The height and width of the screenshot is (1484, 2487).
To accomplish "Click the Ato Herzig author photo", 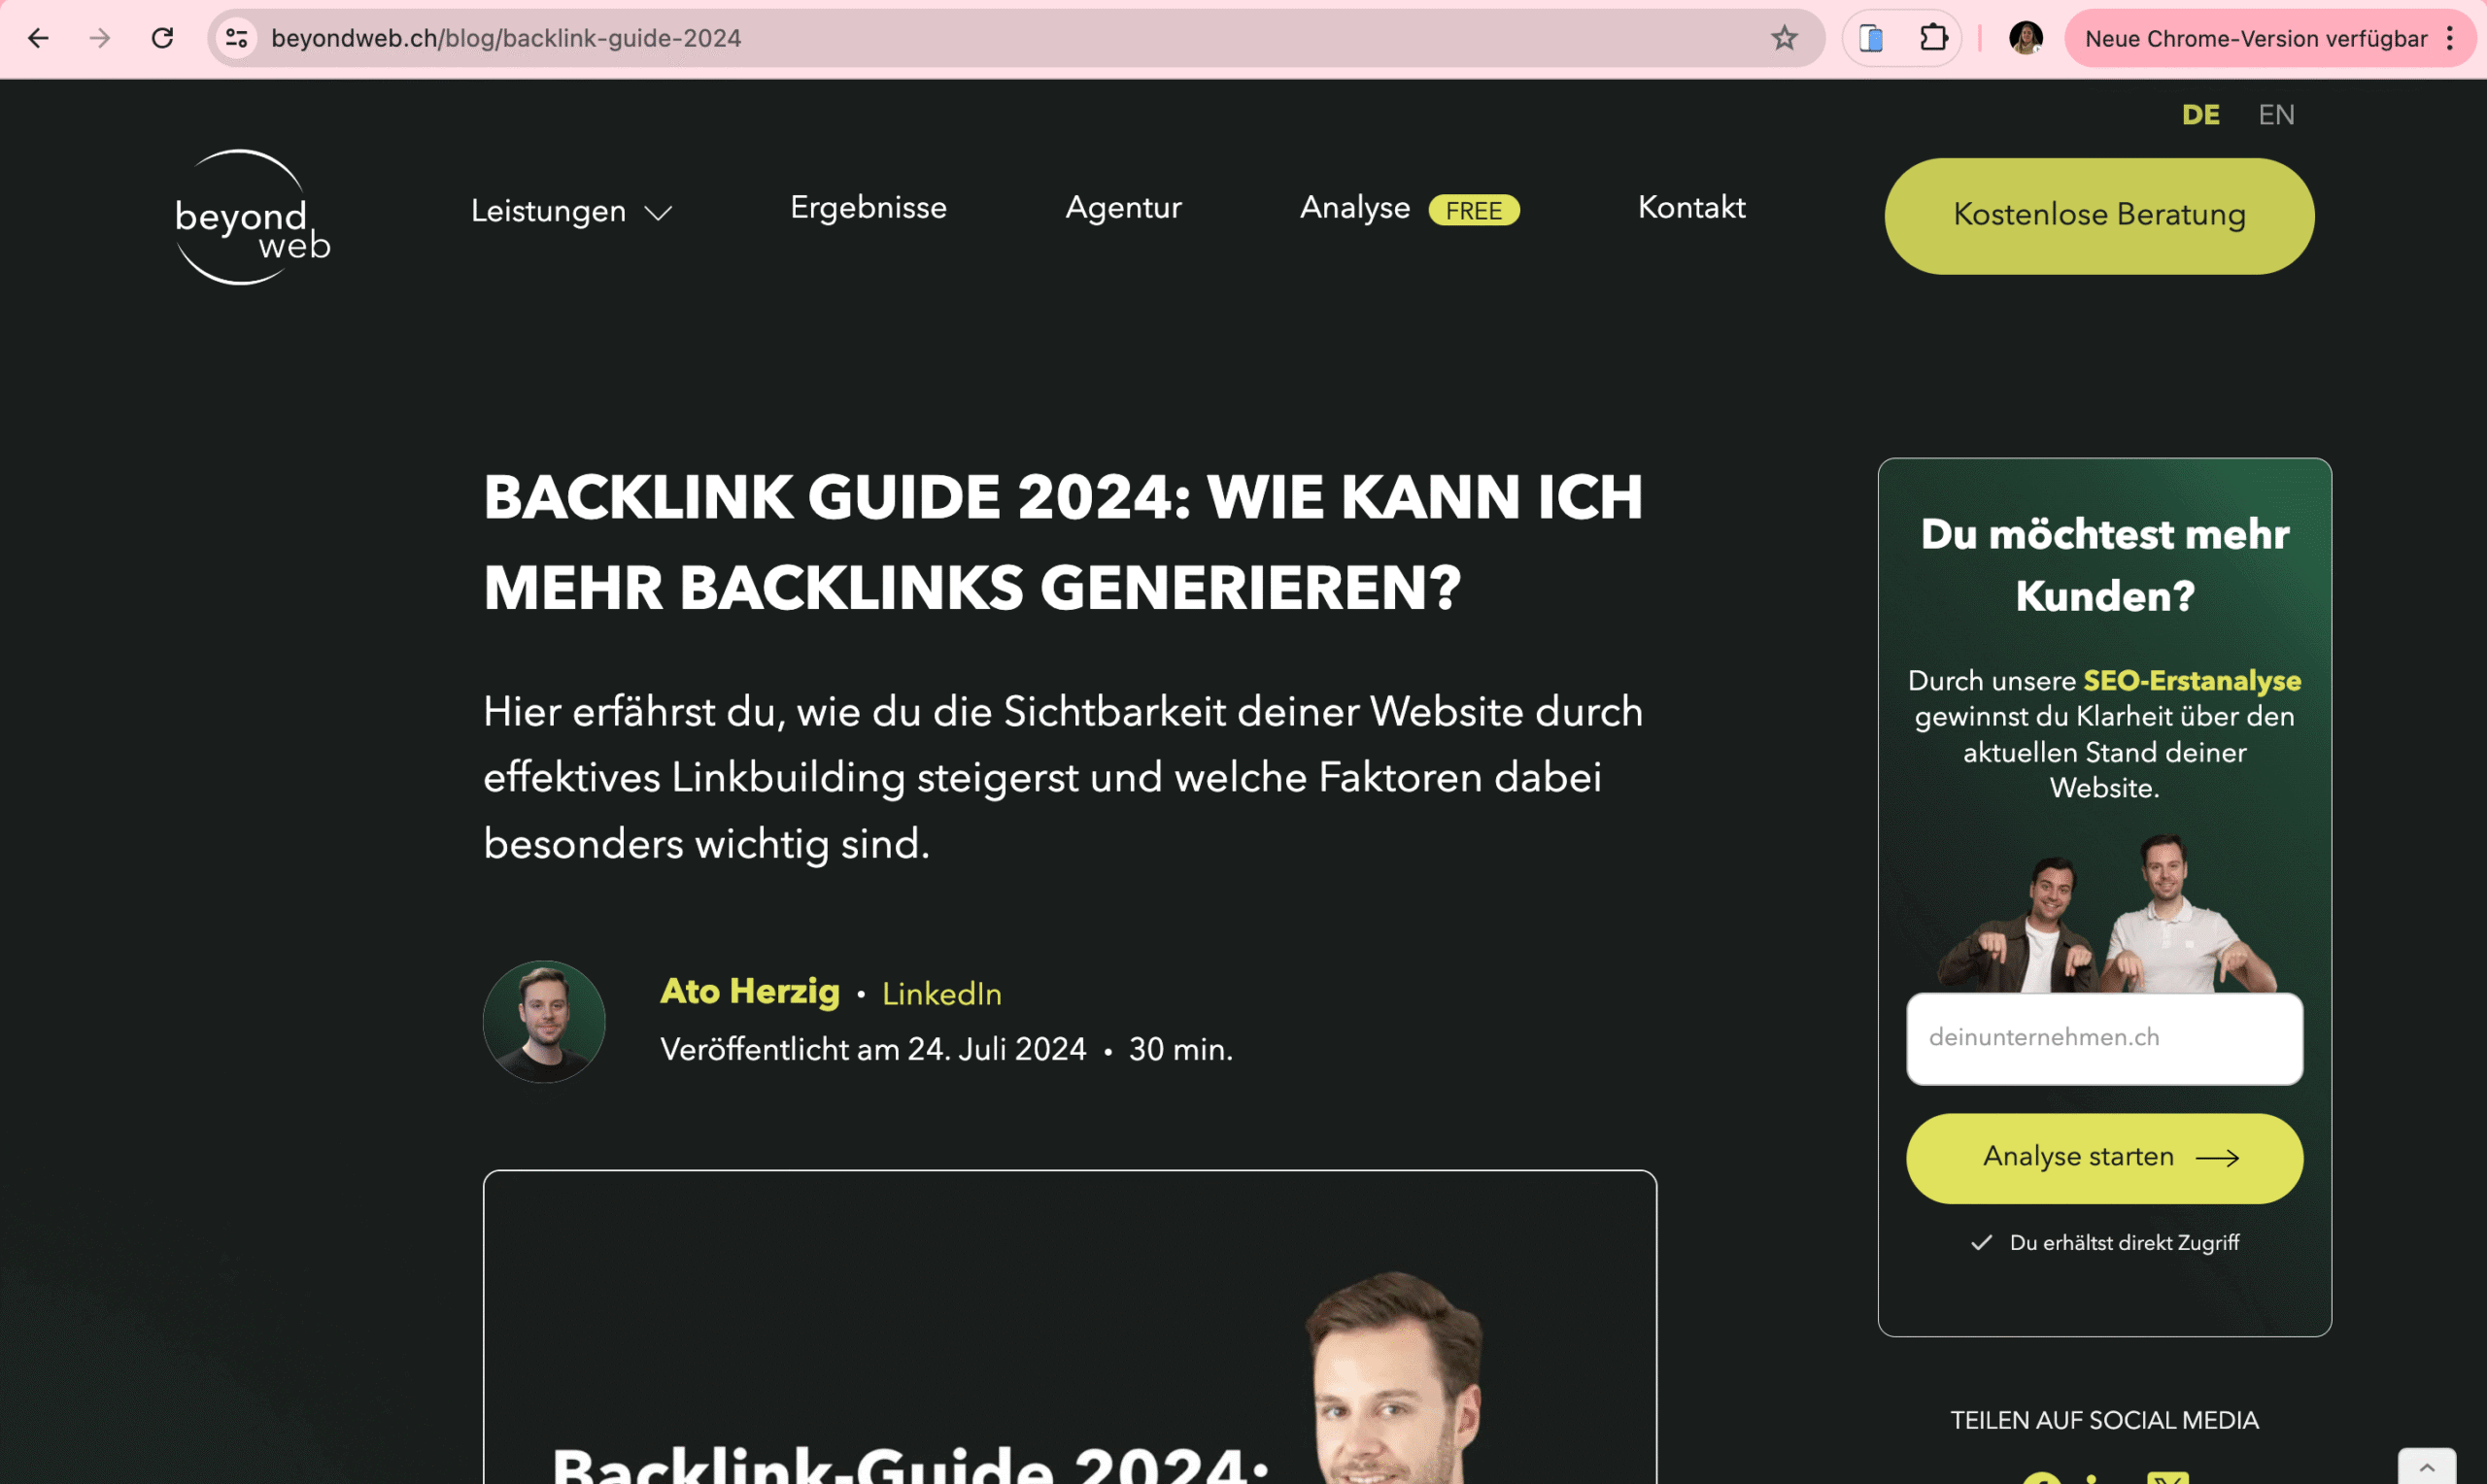I will 544,1021.
